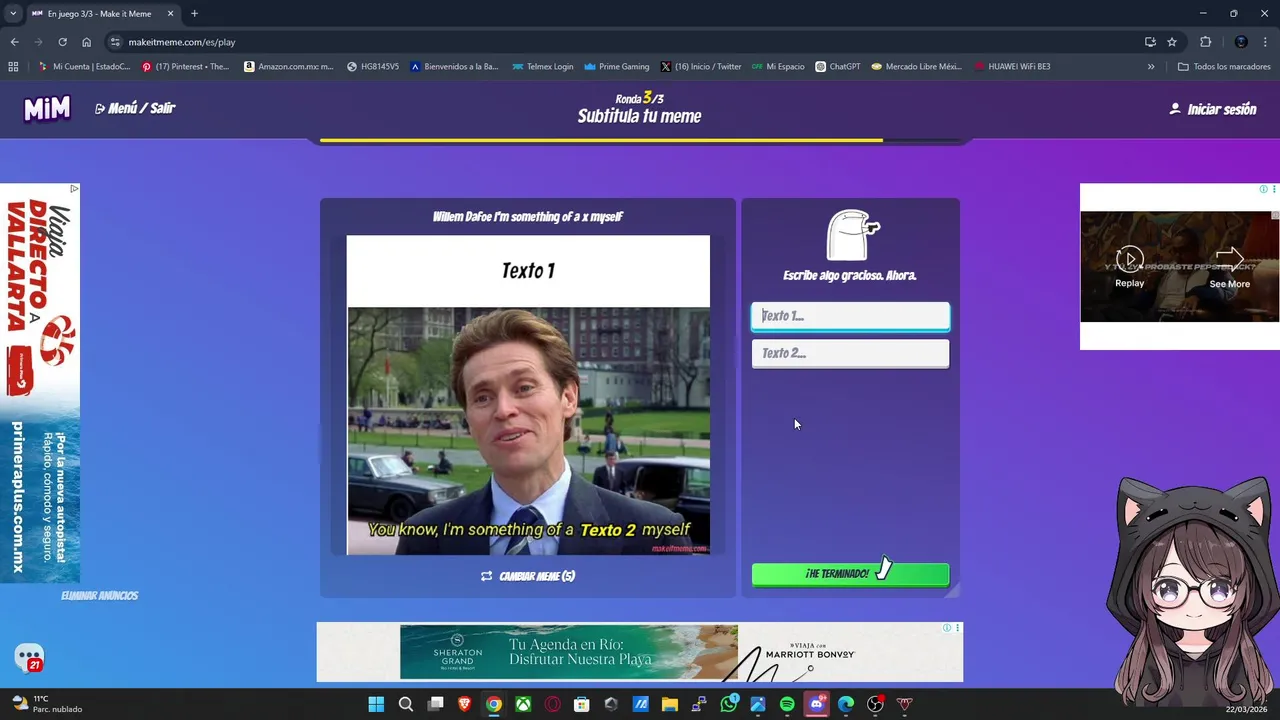
Task: Open the Mi Espacio bookmark
Action: [x=778, y=67]
